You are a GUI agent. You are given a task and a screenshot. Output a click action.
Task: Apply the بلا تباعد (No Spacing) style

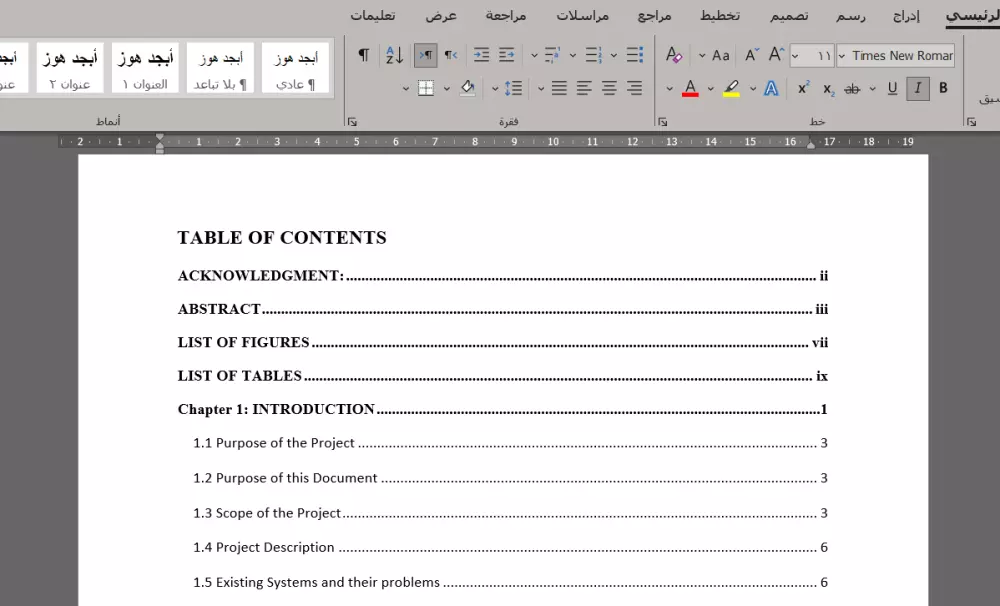[220, 68]
